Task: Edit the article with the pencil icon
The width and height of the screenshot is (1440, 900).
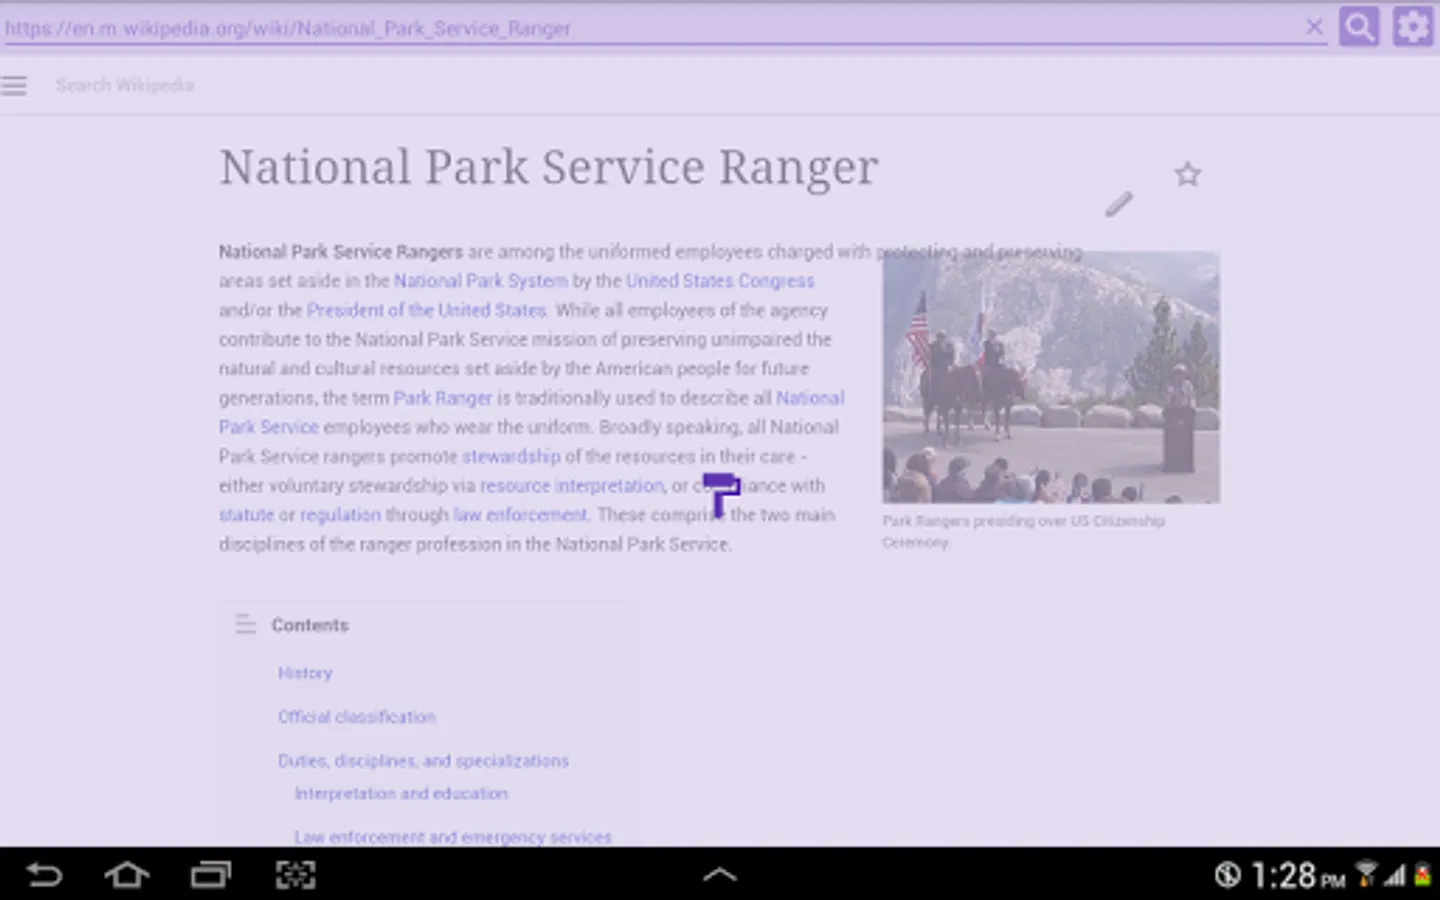Action: [1119, 204]
